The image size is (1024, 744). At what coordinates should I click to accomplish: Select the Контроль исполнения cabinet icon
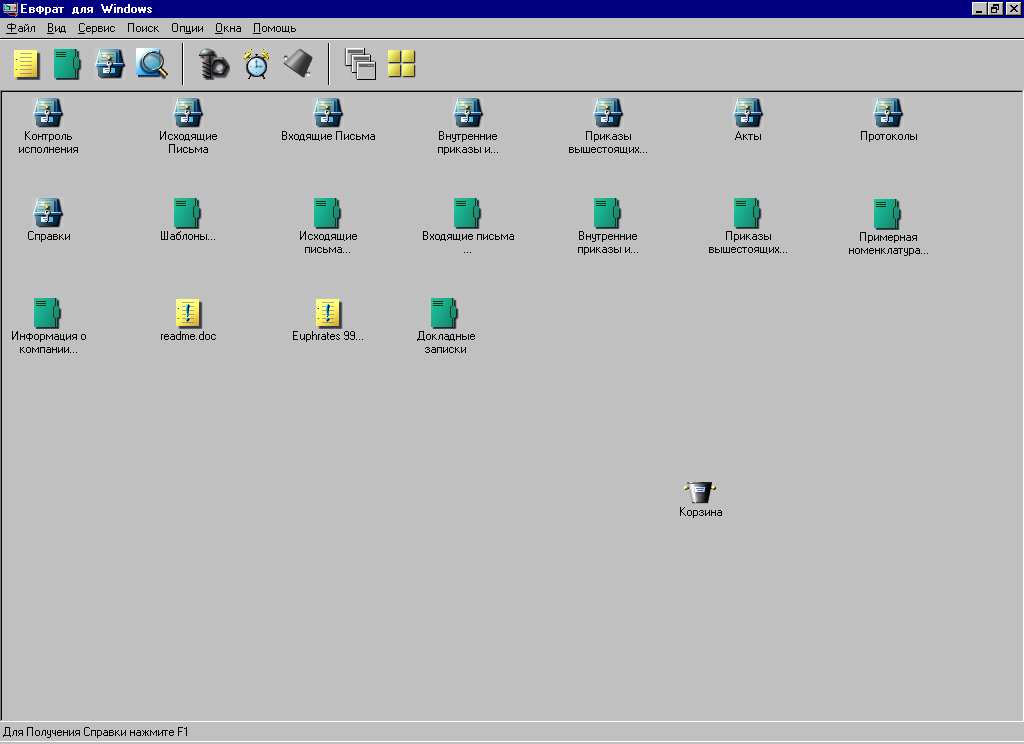click(x=48, y=112)
